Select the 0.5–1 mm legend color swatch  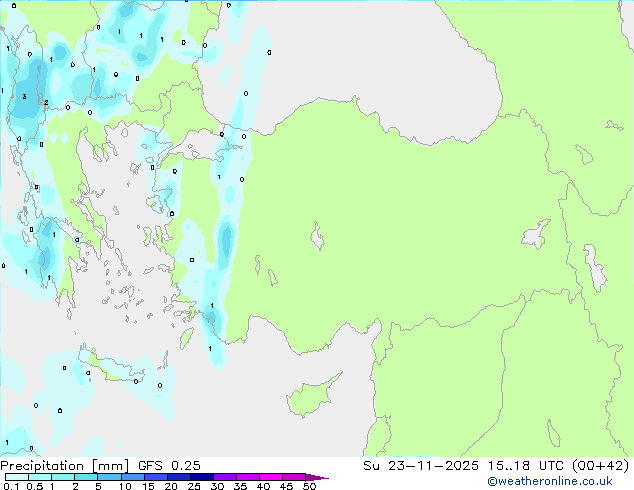40,477
